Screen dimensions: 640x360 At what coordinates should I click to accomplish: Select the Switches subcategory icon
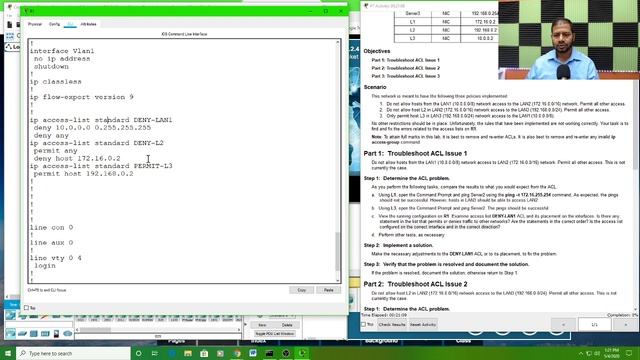[22, 333]
